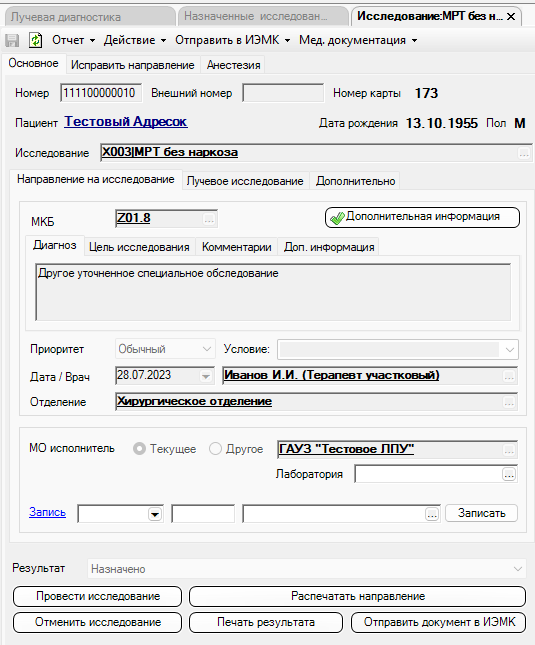Click ellipsis button in the Отделение field
Screen dimensions: 535x645
coord(509,402)
